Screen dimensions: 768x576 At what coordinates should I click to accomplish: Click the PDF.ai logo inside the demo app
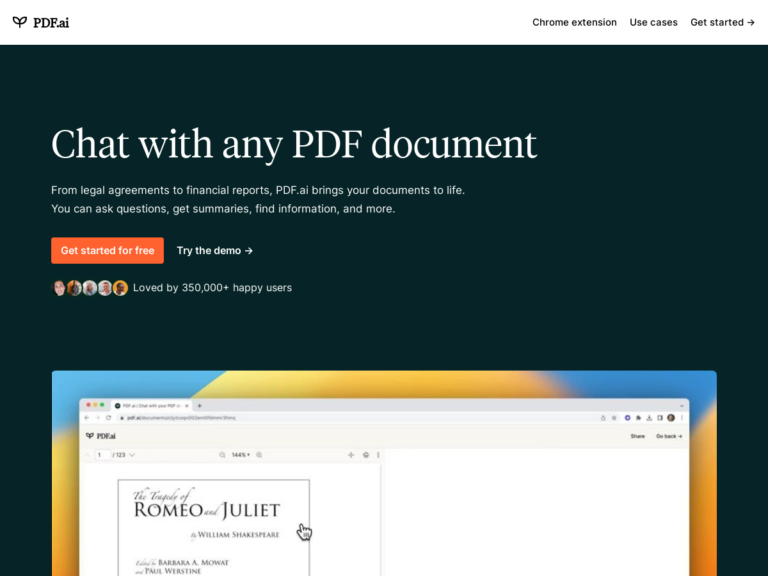(101, 436)
